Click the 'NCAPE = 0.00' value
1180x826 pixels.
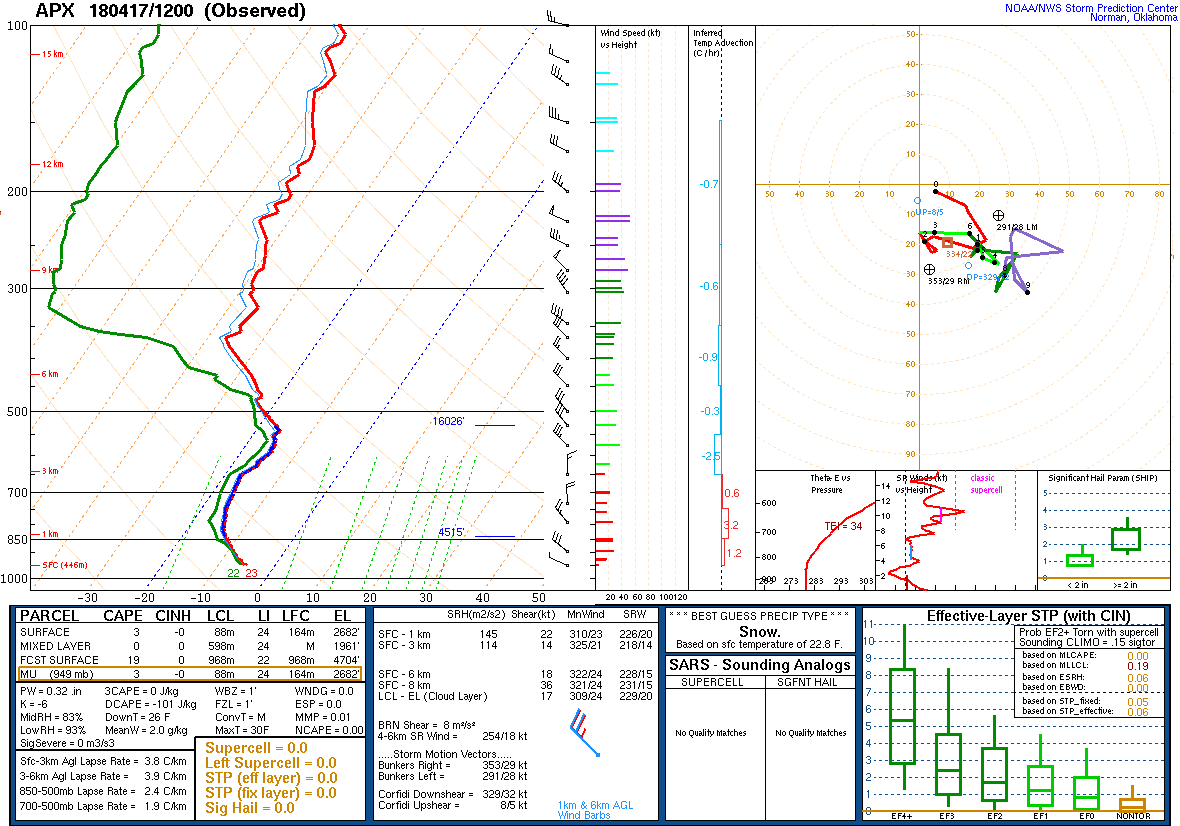pos(329,730)
